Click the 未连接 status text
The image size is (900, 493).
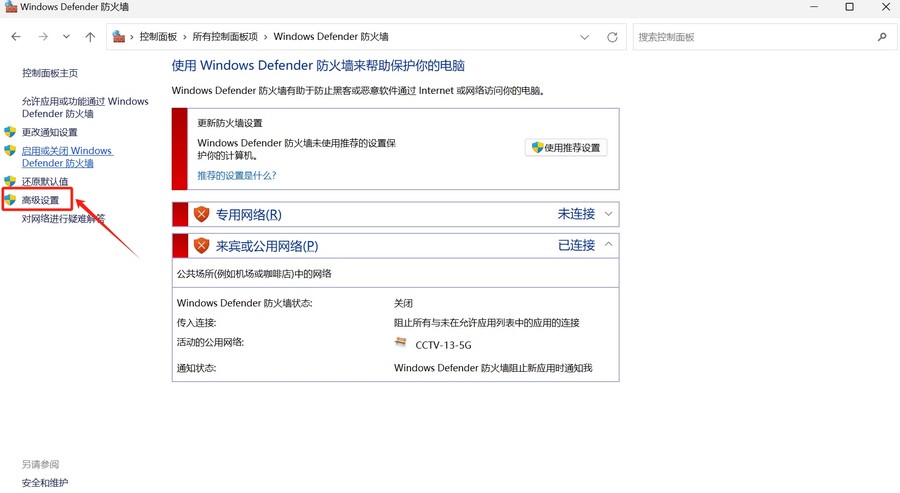[576, 214]
